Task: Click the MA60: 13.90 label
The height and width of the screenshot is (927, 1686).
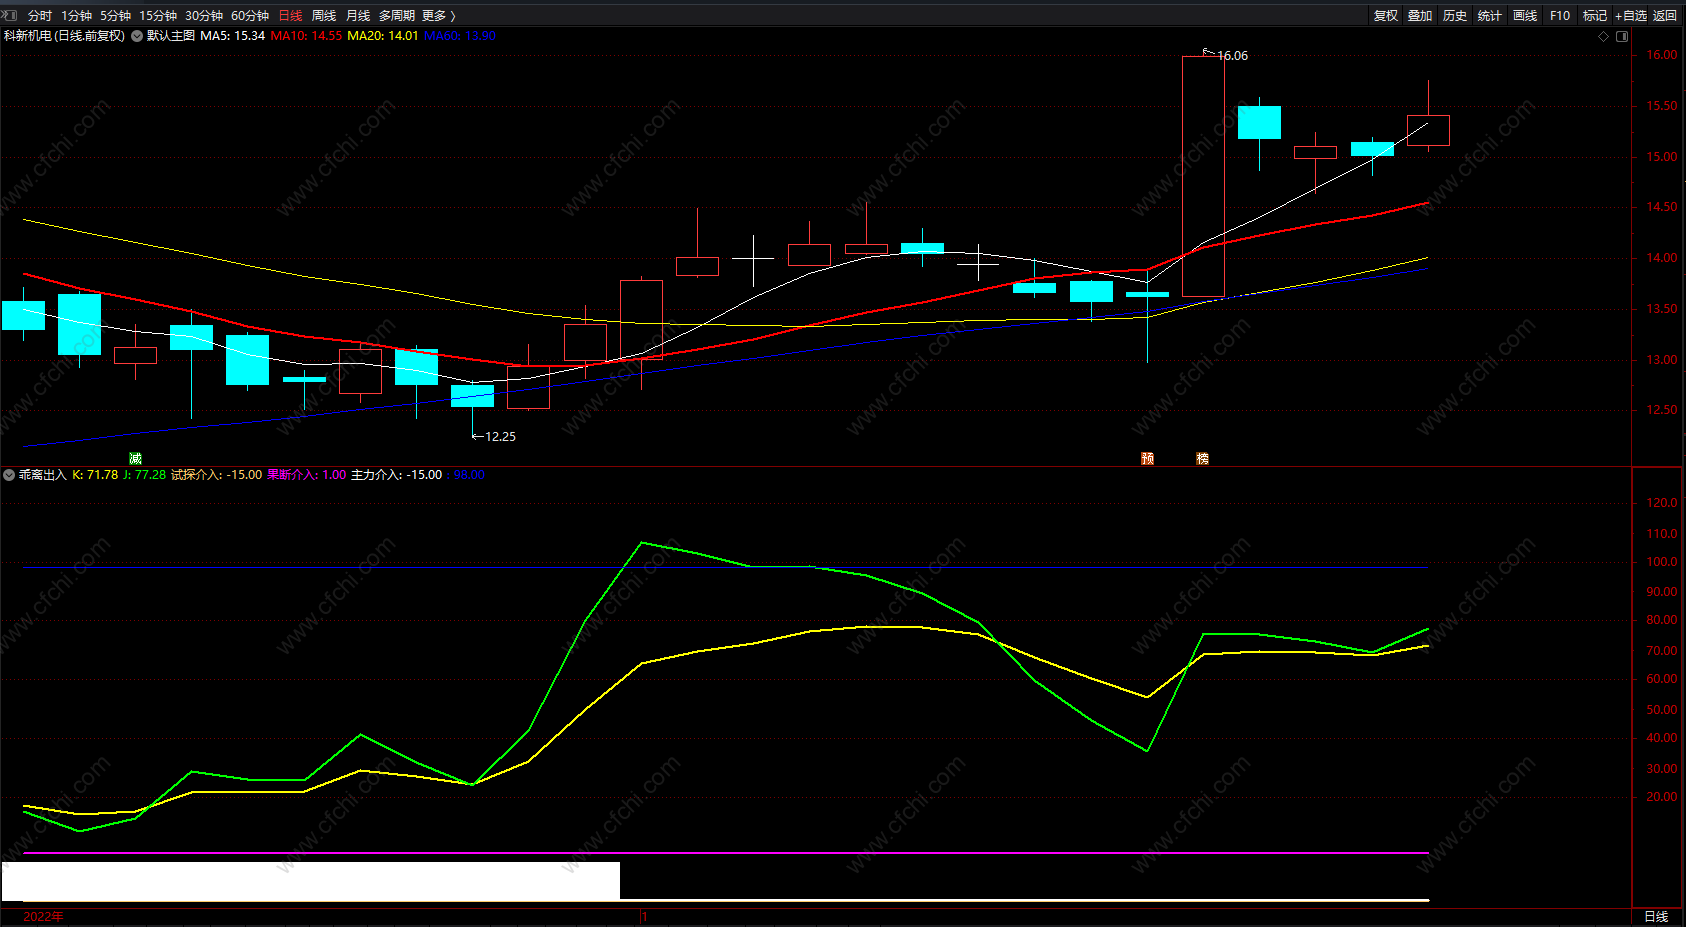Action: pos(460,36)
